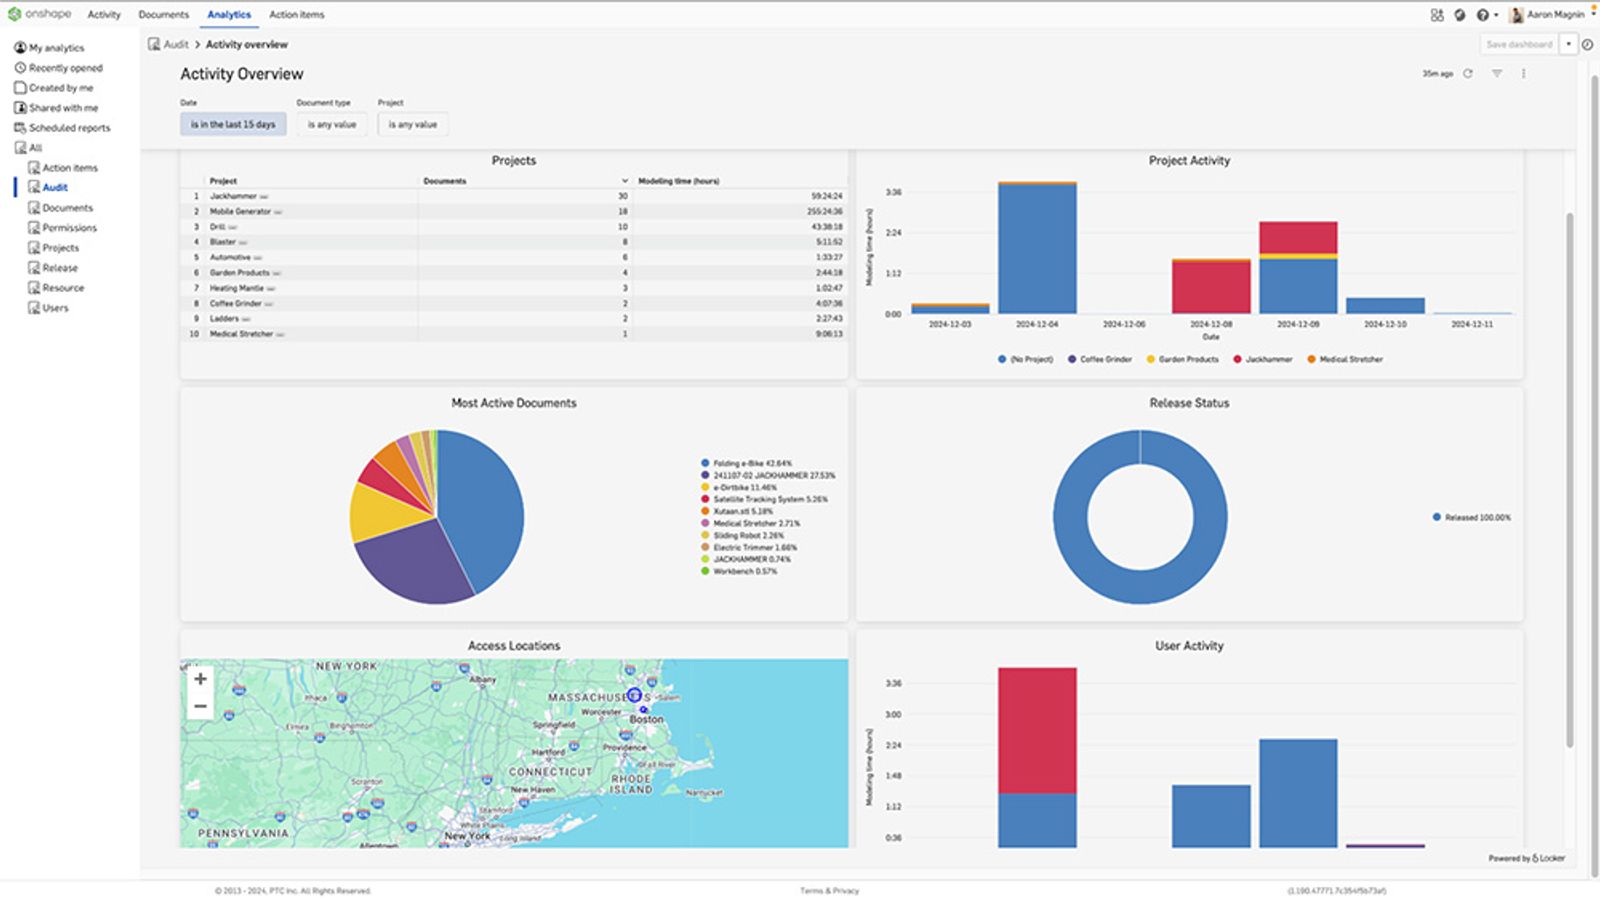Open the My analytics sidebar section
Viewport: 1600px width, 901px height.
(55, 47)
